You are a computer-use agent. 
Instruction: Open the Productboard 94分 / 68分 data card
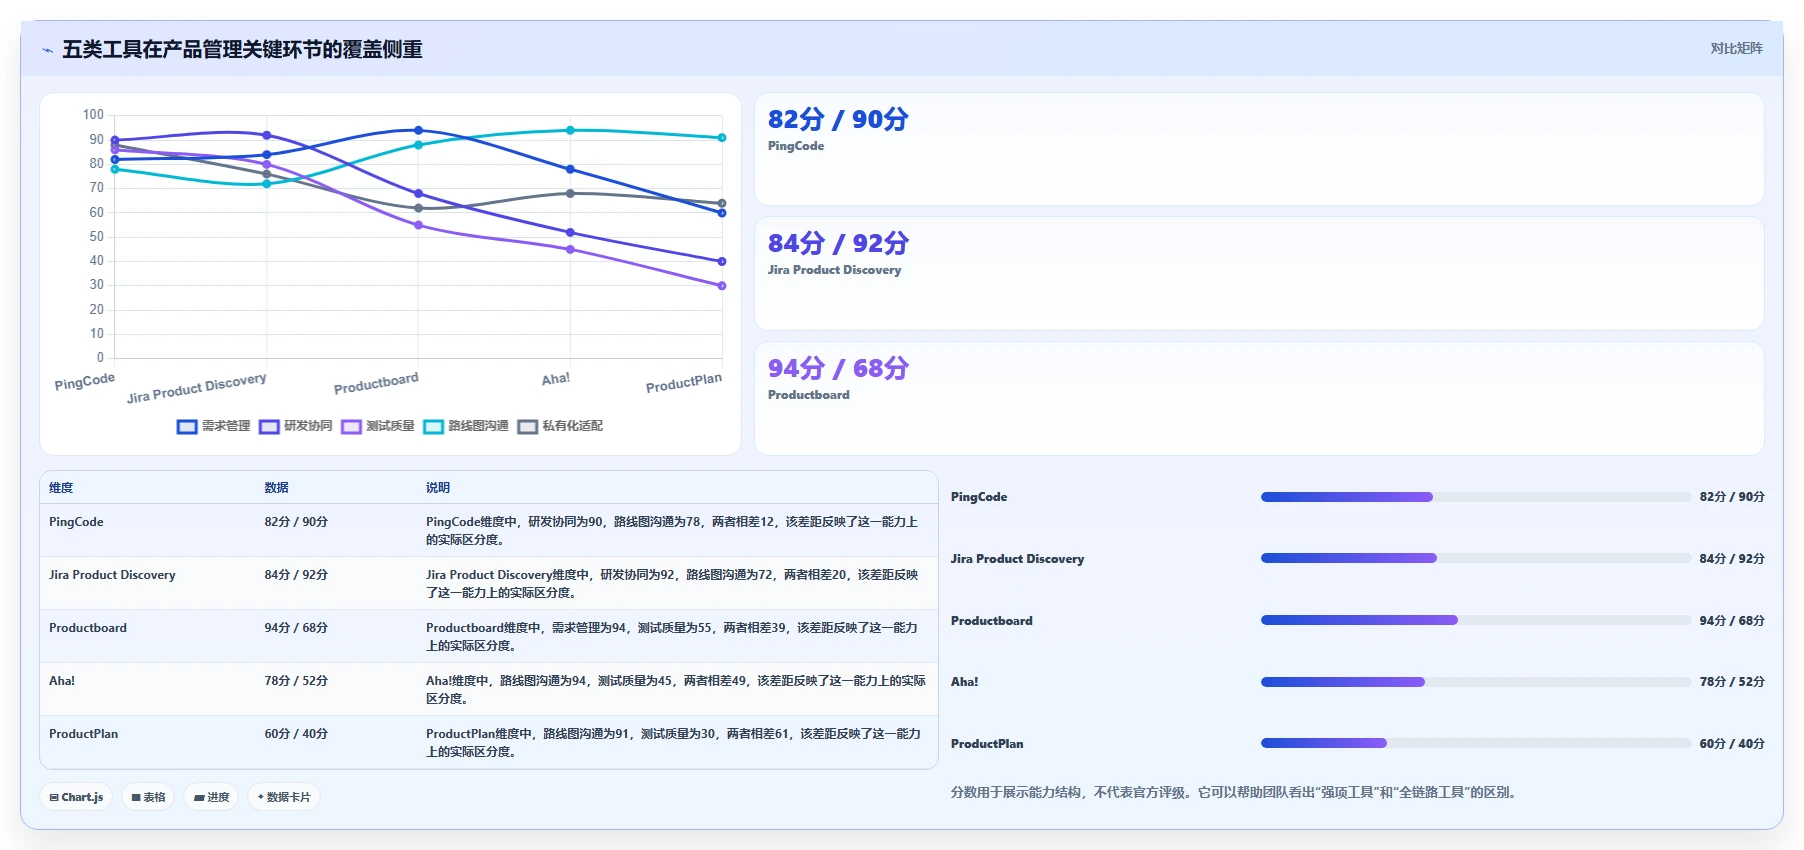[1259, 398]
